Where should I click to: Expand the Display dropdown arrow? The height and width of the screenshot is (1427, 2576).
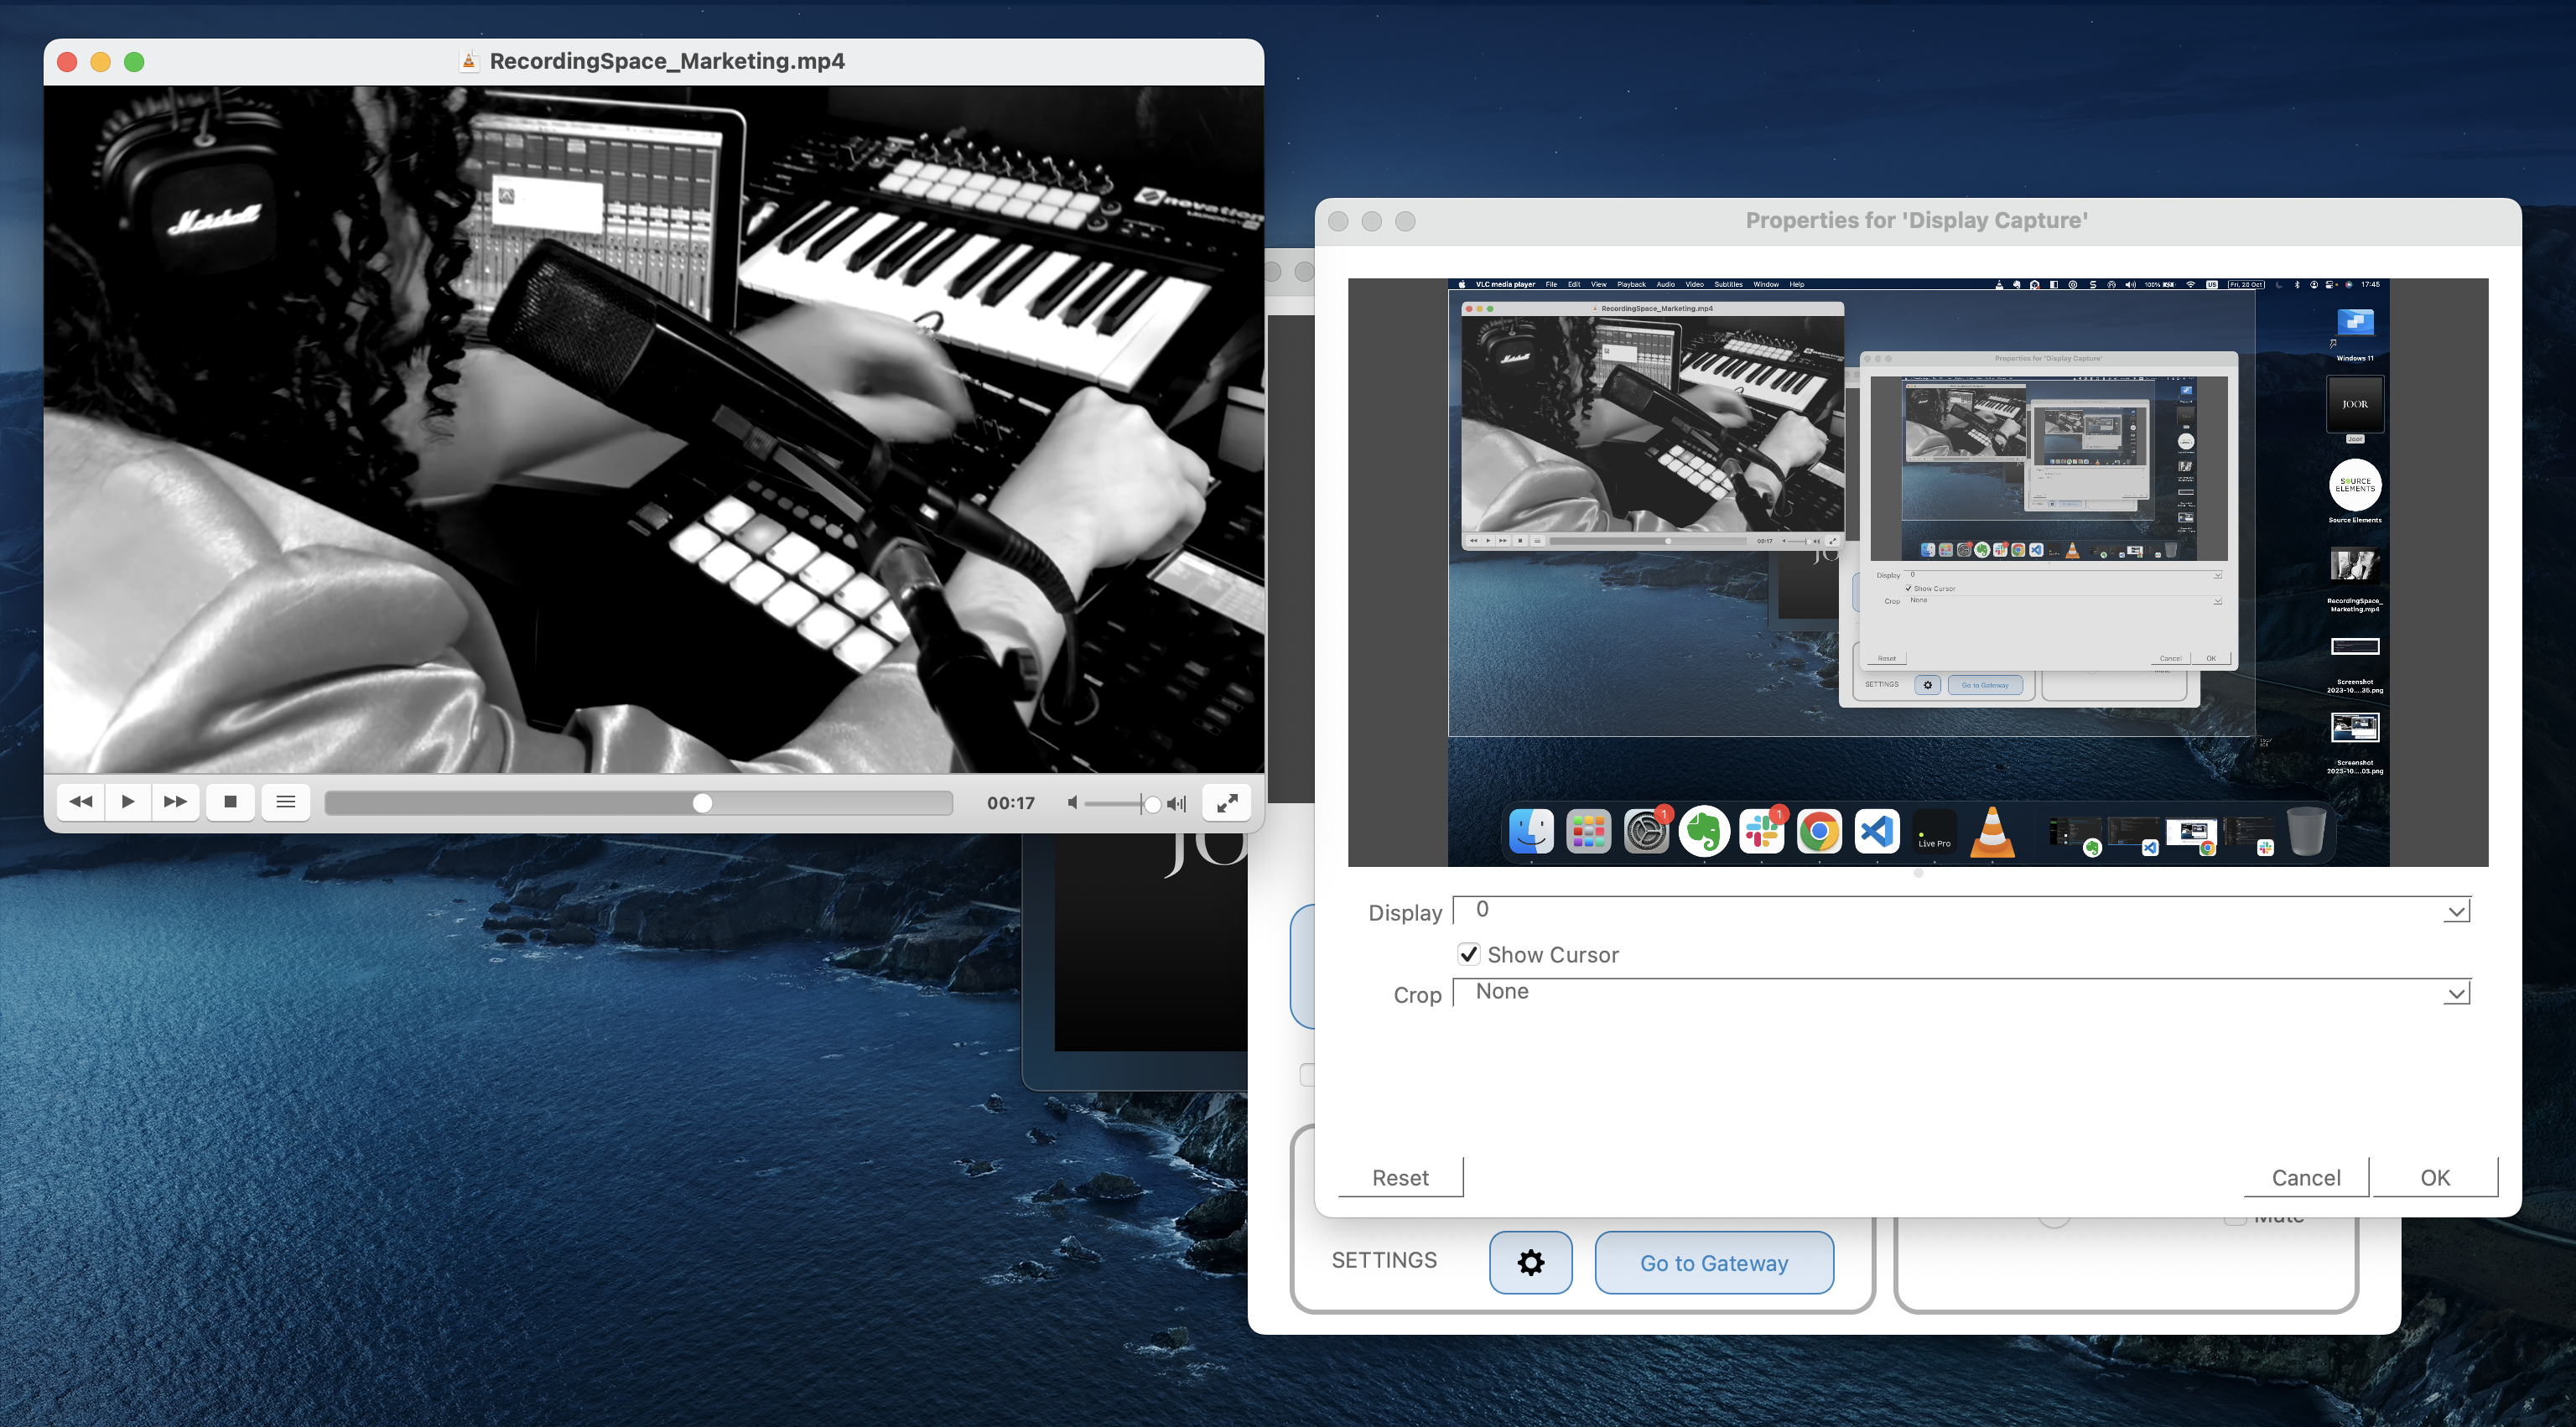click(2455, 911)
